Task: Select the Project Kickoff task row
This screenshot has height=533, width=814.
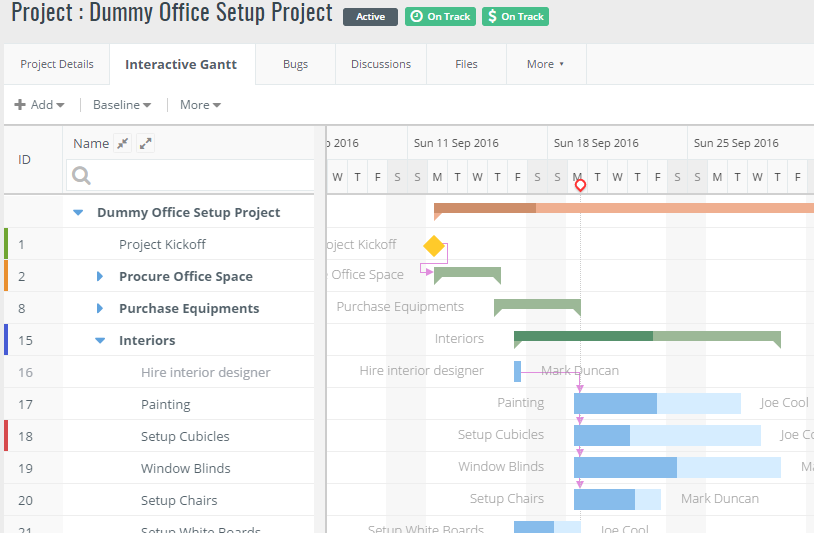Action: click(x=159, y=244)
